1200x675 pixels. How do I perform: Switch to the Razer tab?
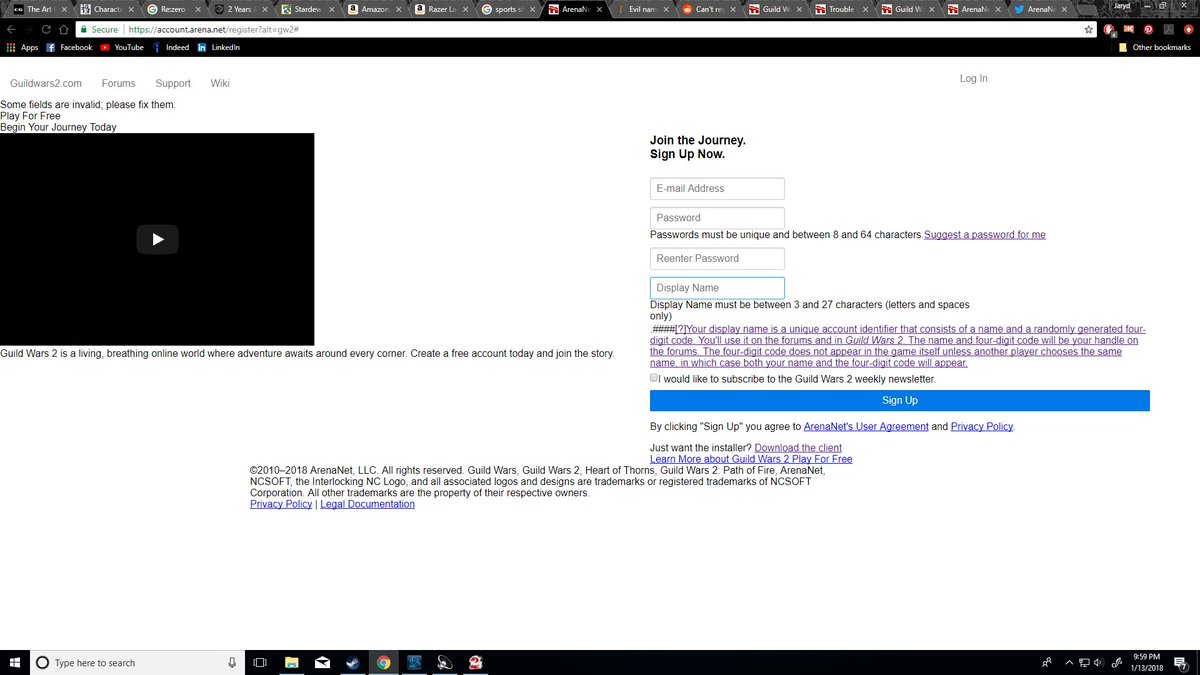click(441, 9)
